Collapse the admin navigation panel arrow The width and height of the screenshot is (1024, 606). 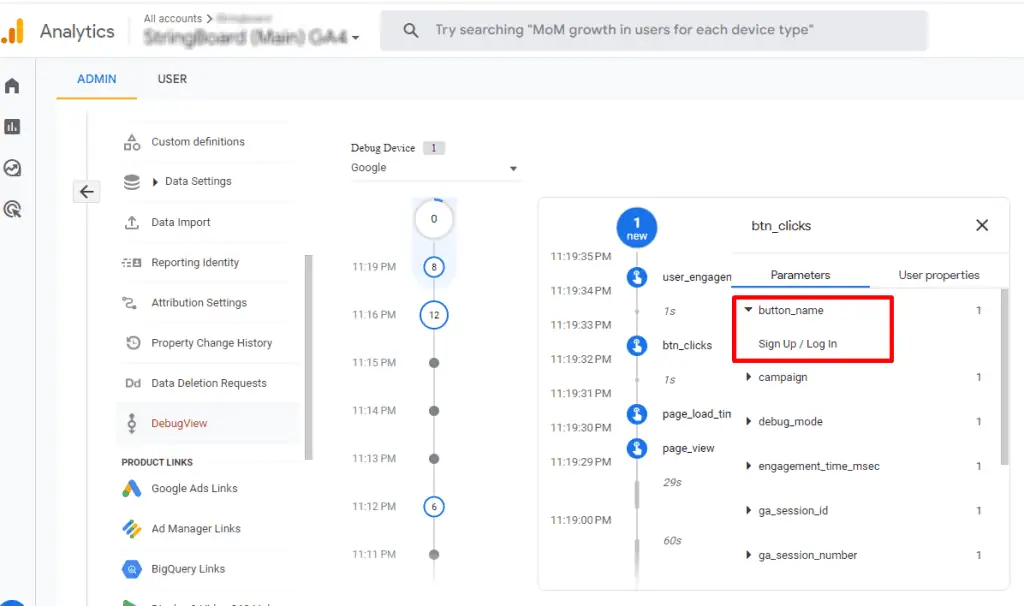(87, 191)
